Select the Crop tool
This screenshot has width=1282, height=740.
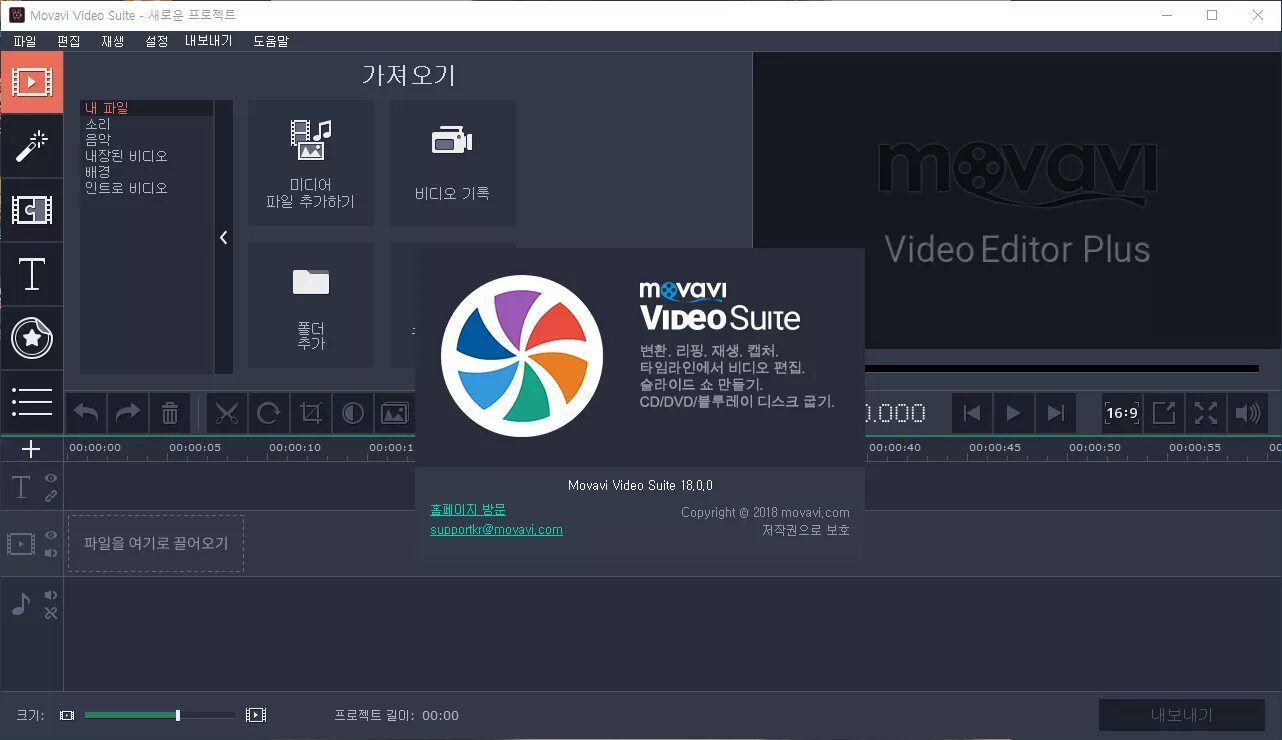(311, 413)
